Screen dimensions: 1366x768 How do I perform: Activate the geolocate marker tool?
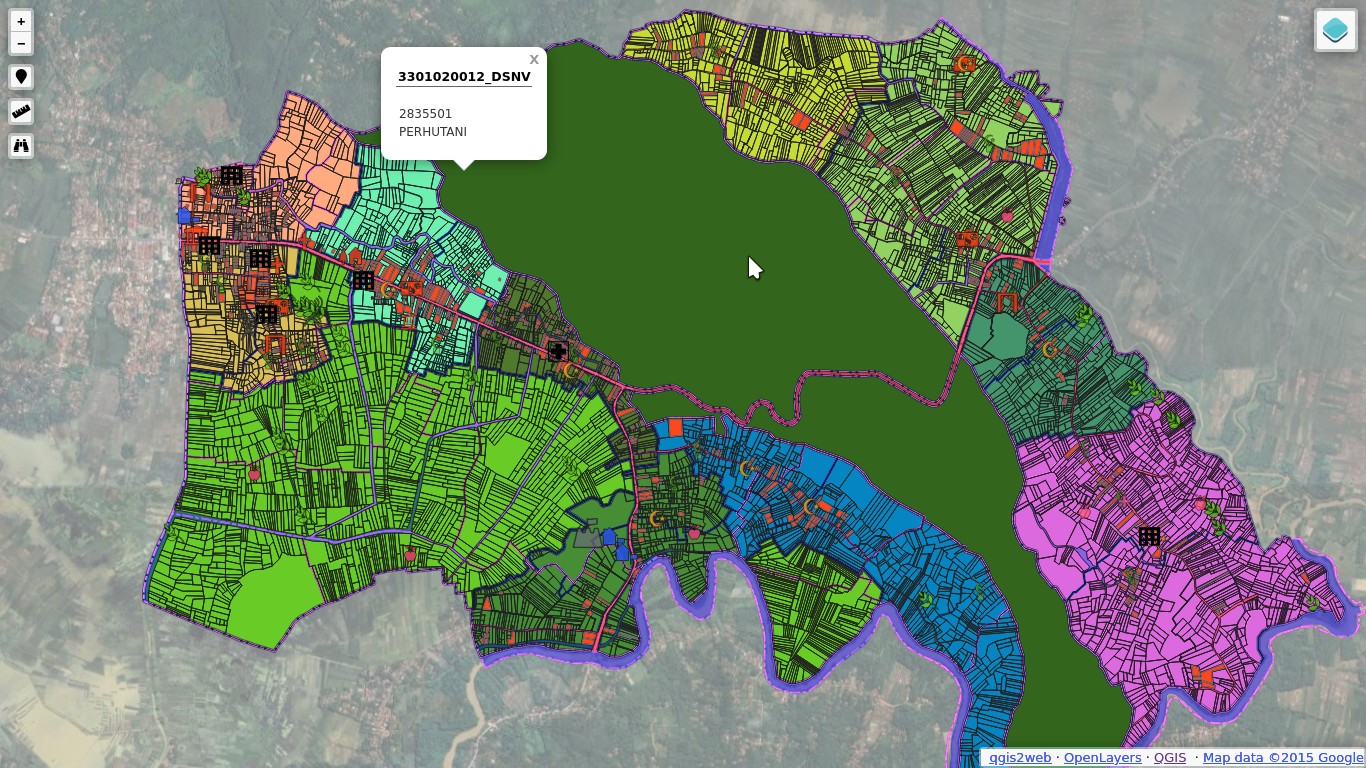[x=21, y=77]
